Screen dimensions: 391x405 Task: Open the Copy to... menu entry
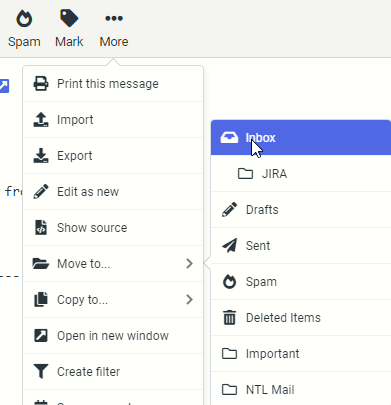113,300
